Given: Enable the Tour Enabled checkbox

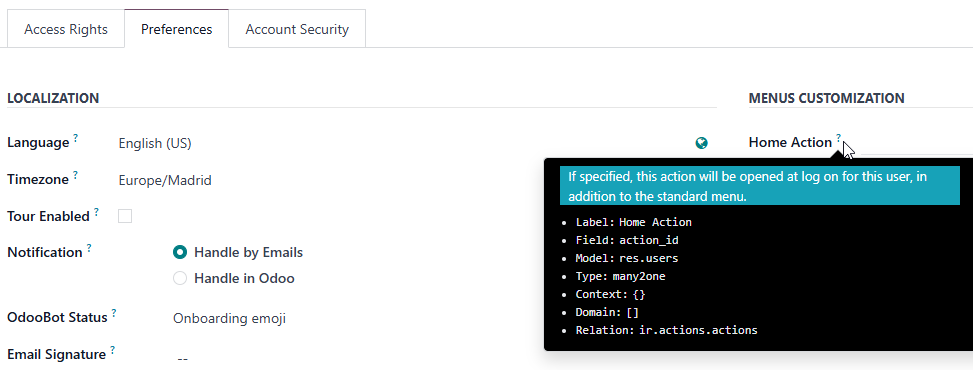Looking at the screenshot, I should 125,216.
